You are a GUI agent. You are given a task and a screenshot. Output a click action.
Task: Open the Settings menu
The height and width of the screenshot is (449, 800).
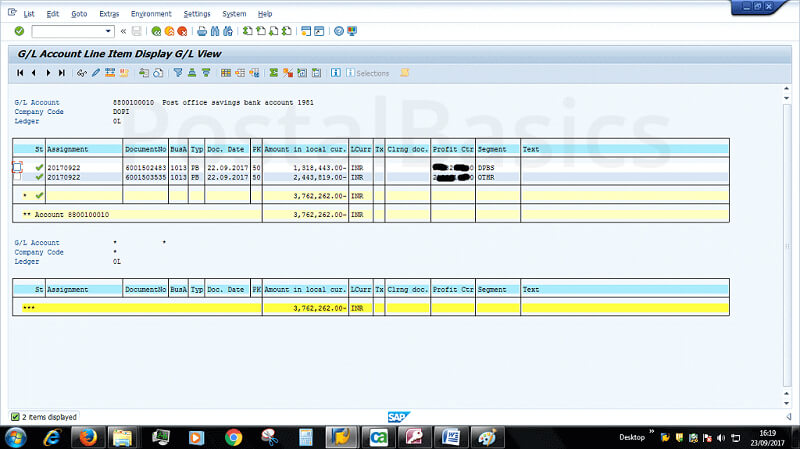[x=197, y=14]
